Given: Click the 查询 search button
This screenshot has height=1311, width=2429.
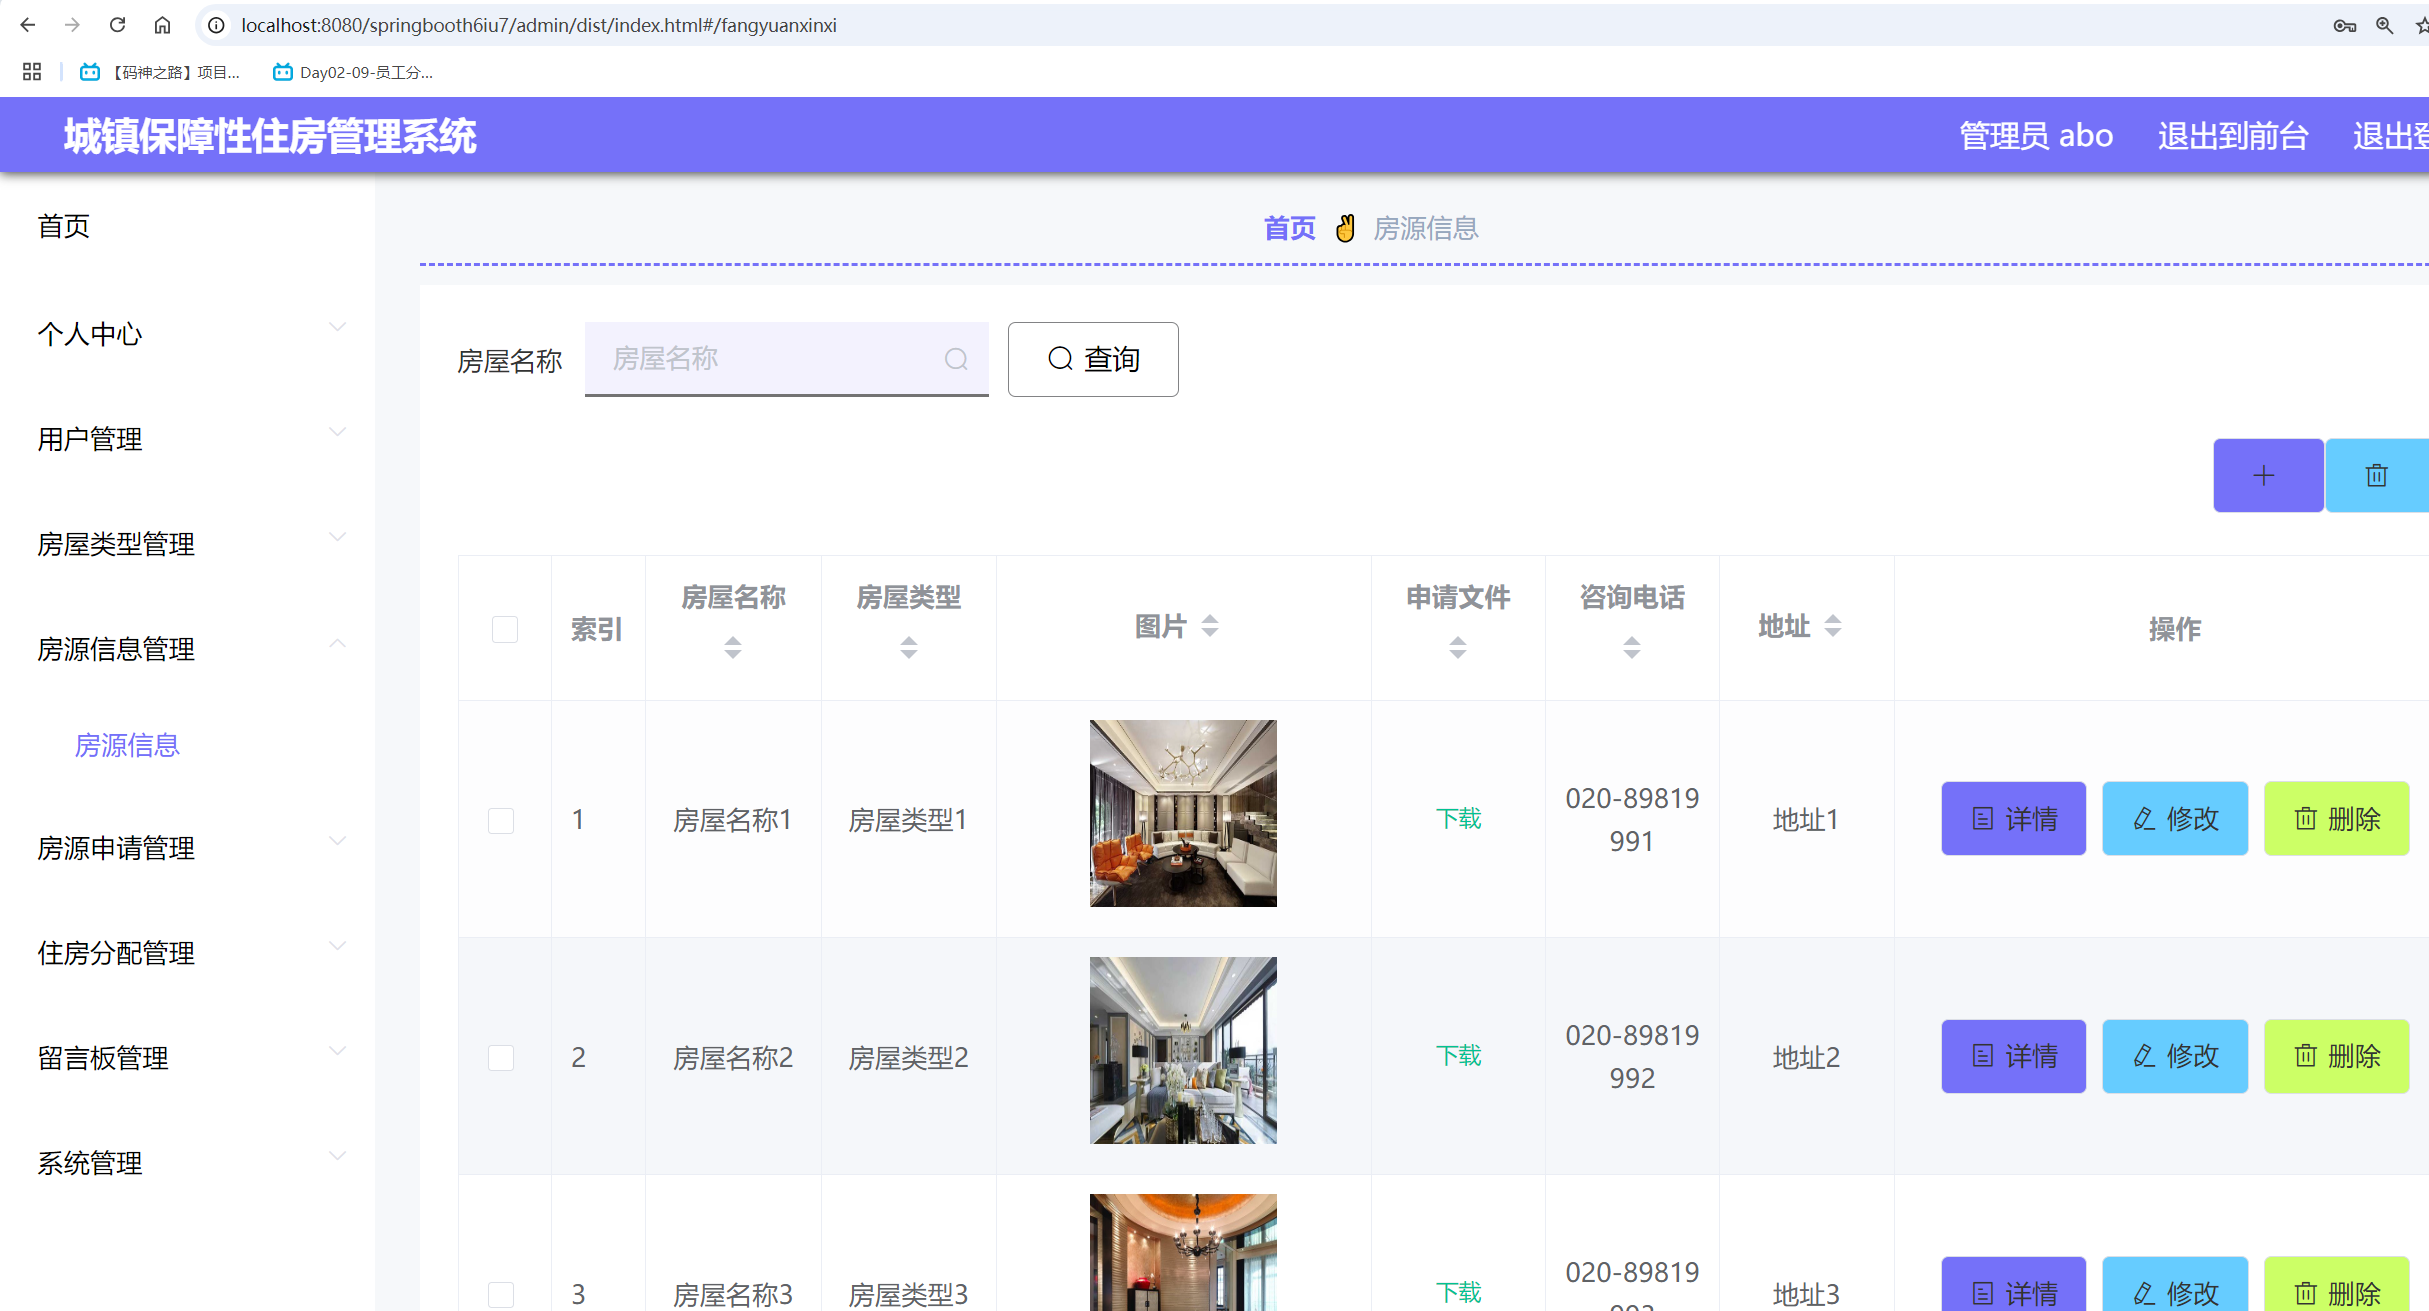Looking at the screenshot, I should [x=1093, y=359].
